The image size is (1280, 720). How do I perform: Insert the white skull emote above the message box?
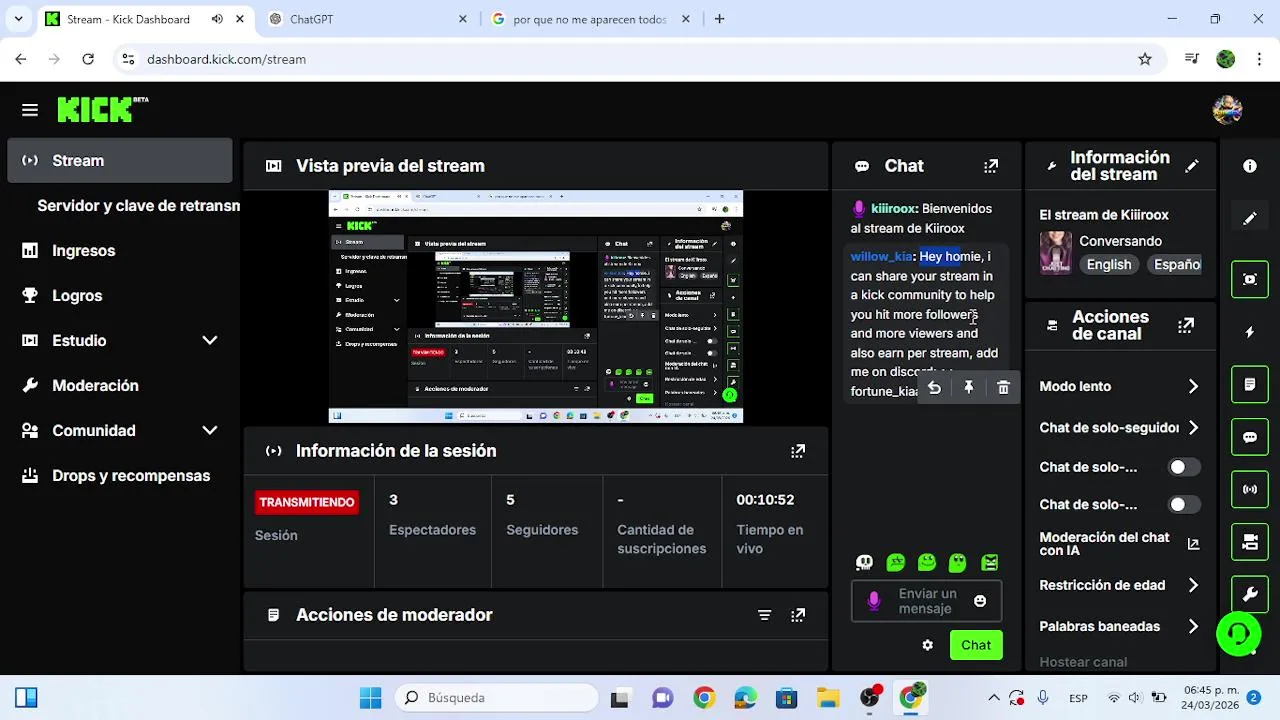865,563
